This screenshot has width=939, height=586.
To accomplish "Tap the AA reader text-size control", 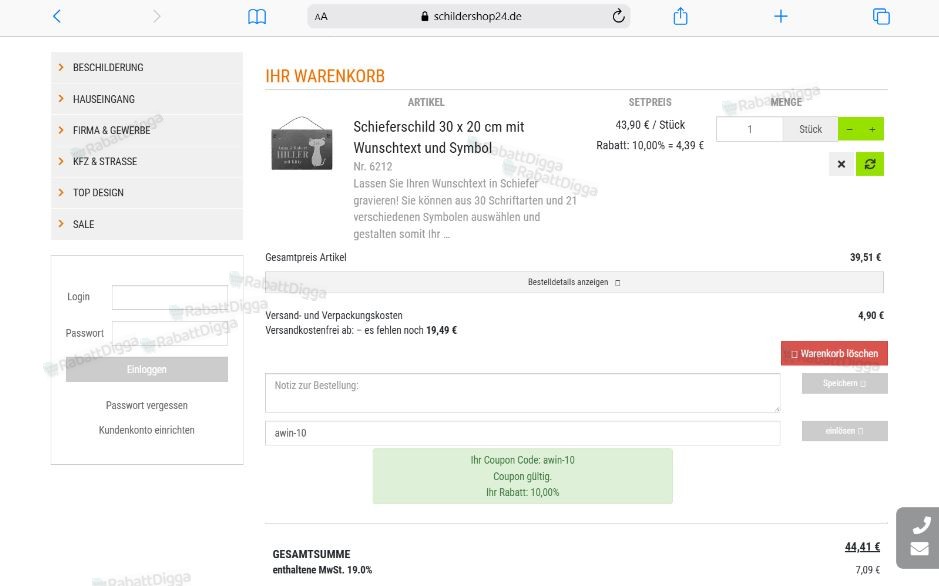I will [321, 17].
